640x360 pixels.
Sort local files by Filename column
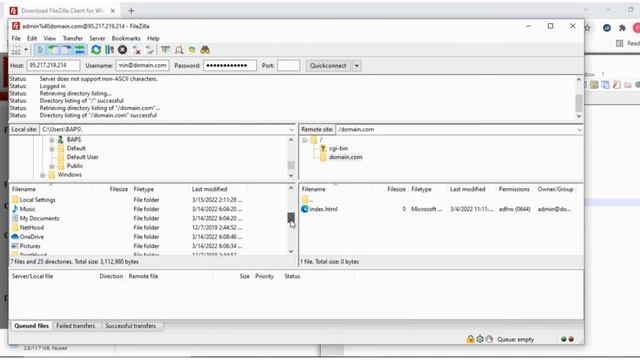[x=51, y=189]
